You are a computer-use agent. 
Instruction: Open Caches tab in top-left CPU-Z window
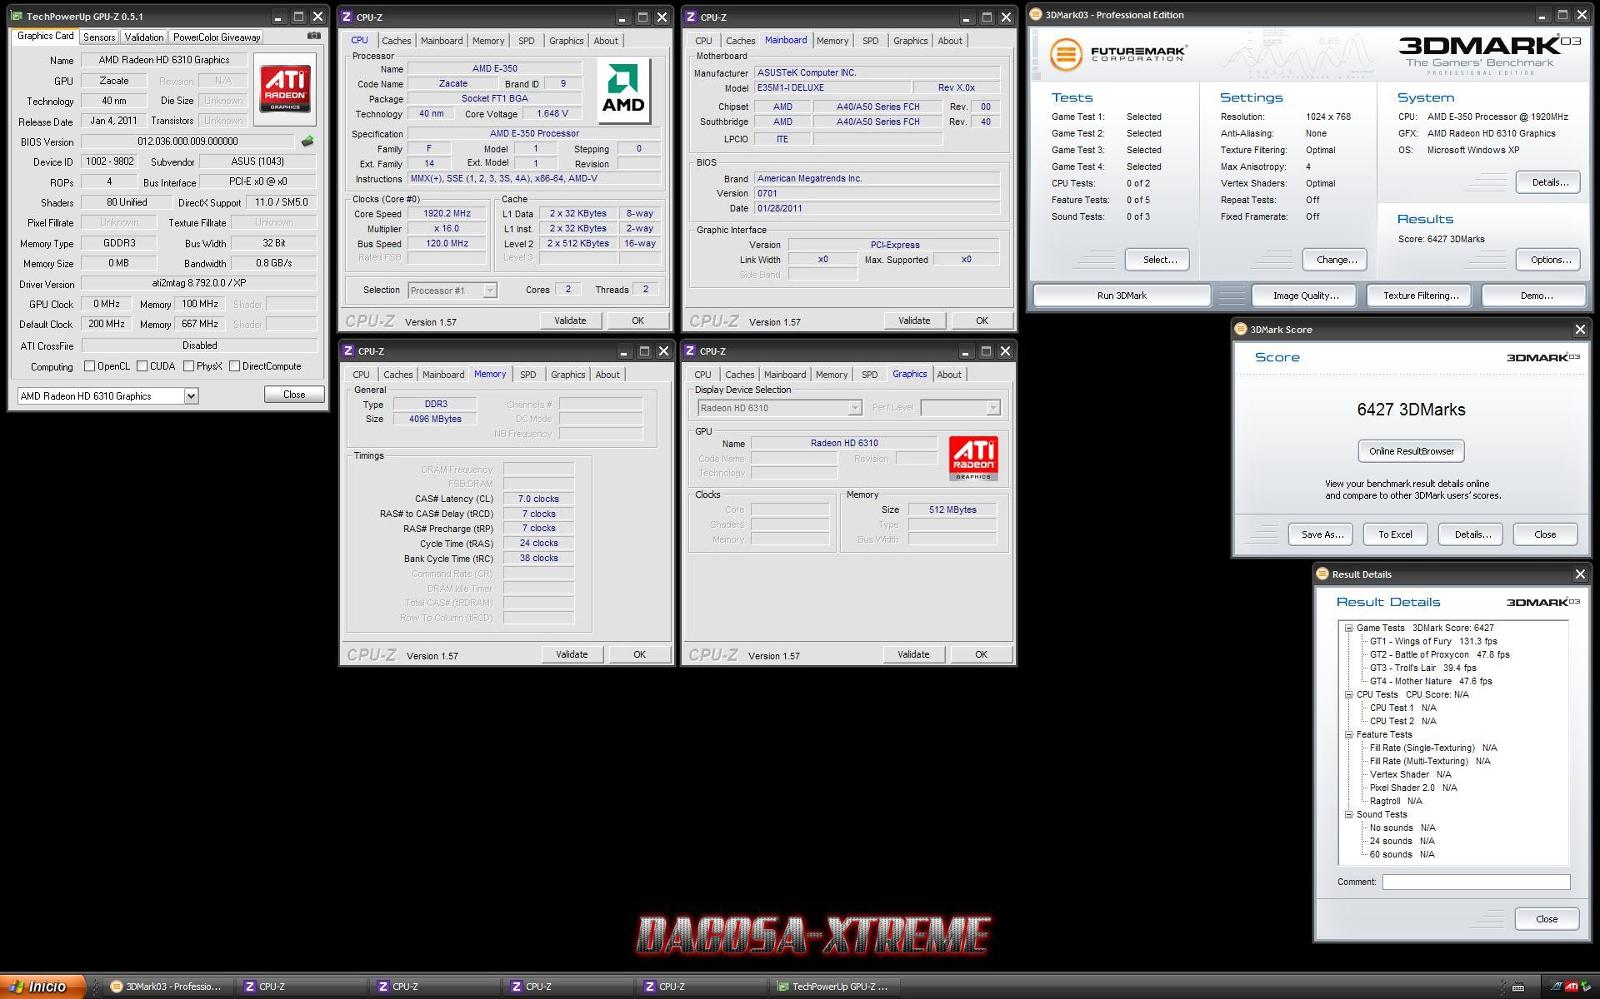pyautogui.click(x=396, y=41)
